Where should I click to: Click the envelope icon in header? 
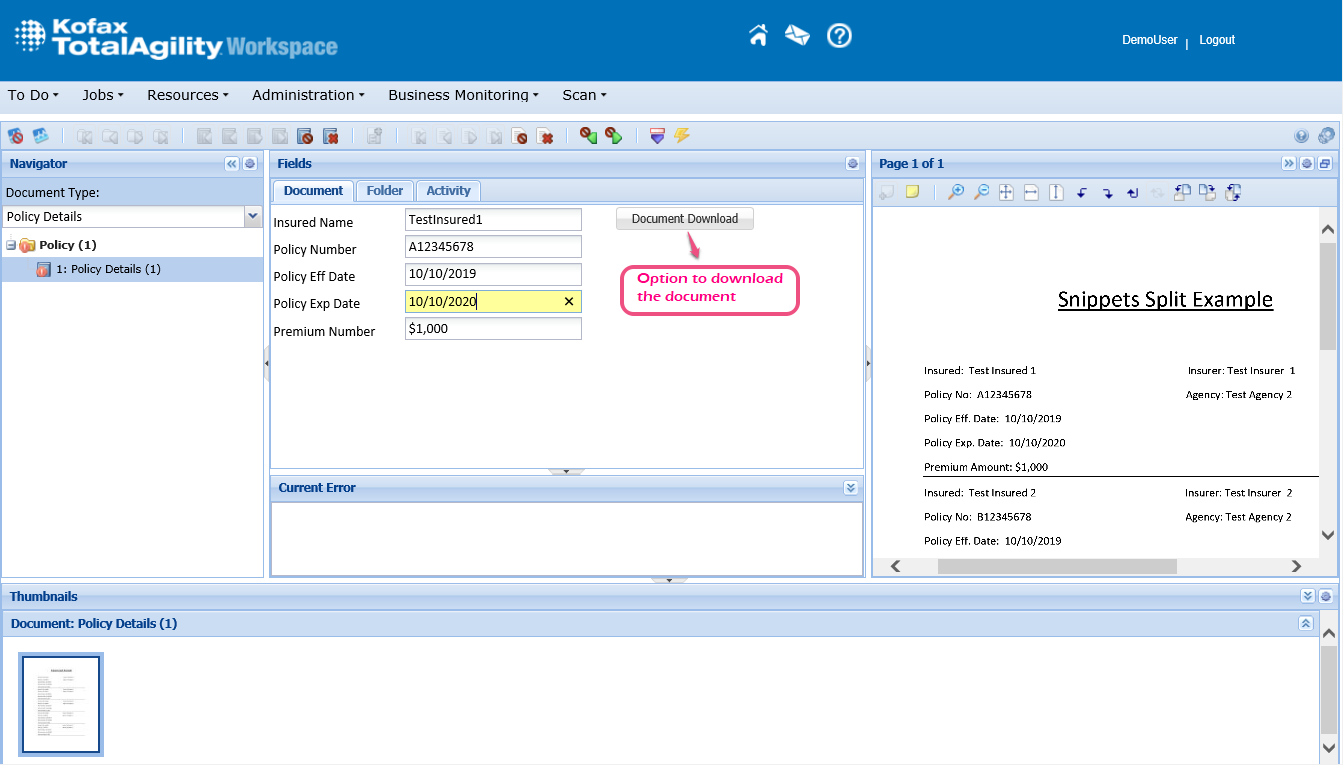(797, 36)
